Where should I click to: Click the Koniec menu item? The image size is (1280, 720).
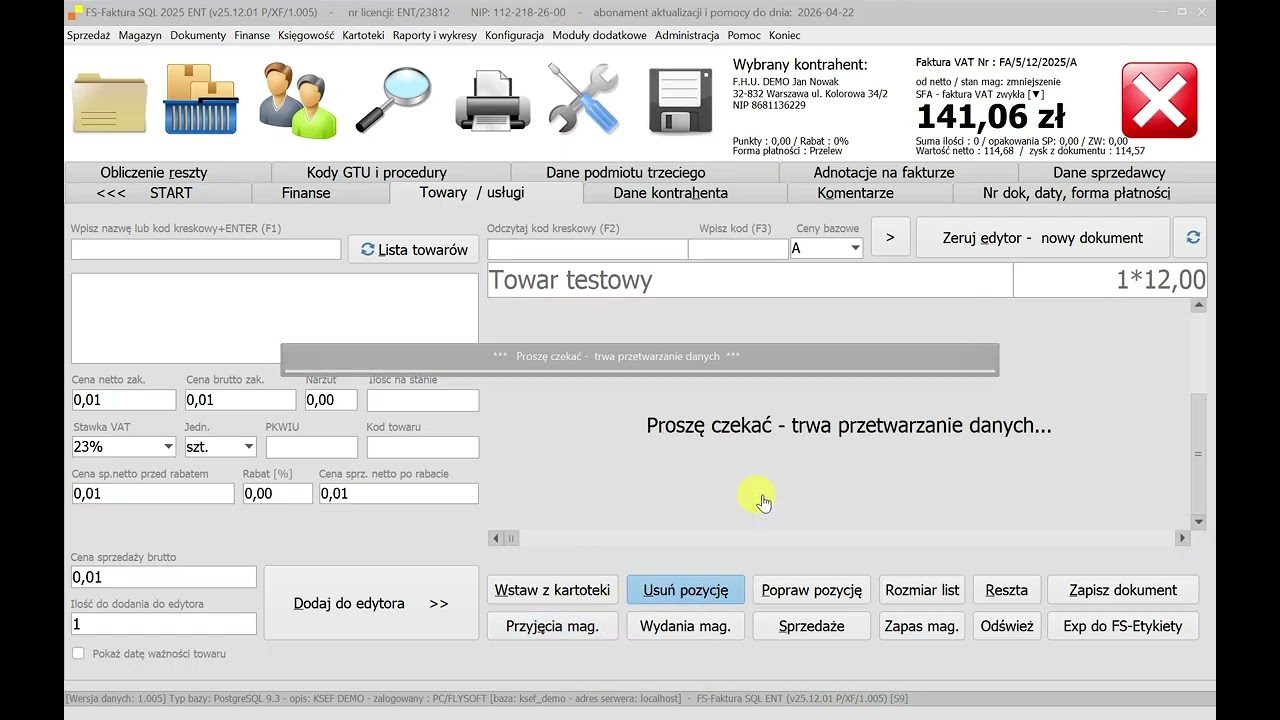(x=785, y=35)
